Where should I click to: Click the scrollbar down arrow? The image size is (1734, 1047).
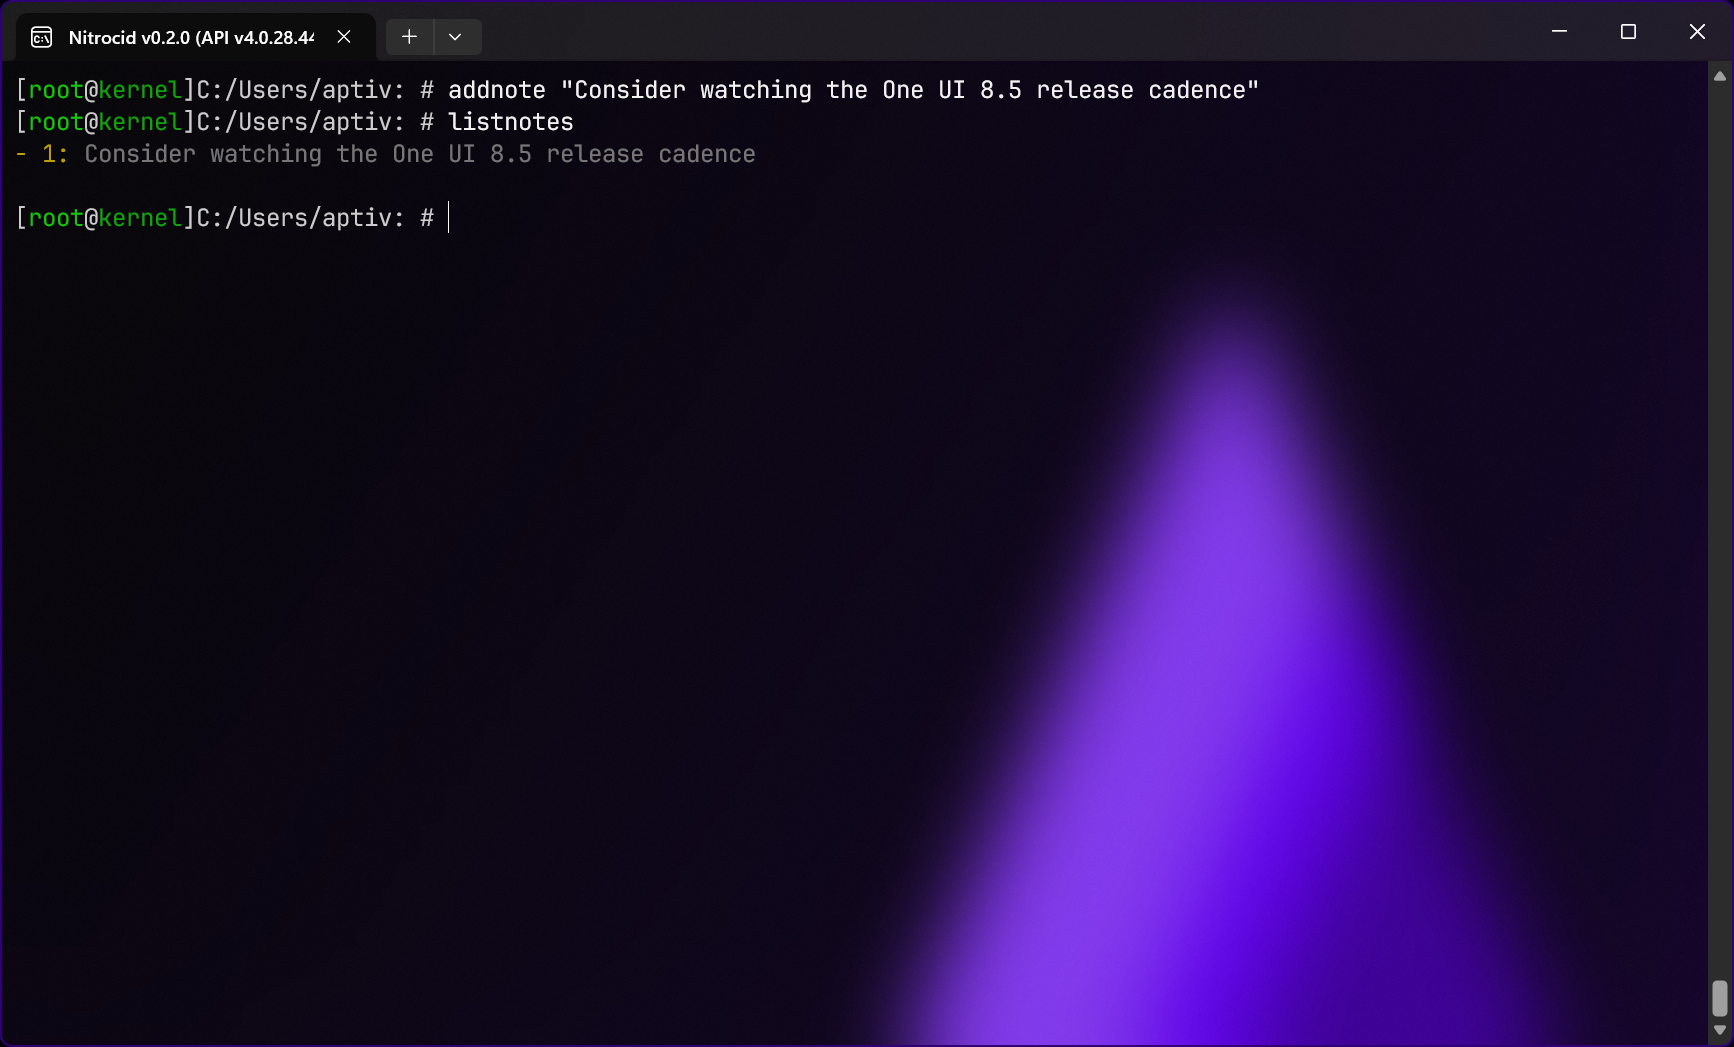pyautogui.click(x=1720, y=1030)
